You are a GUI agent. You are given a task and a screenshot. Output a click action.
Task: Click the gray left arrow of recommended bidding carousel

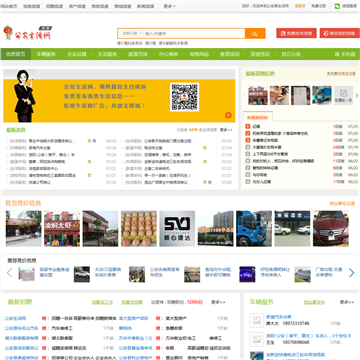(9, 273)
